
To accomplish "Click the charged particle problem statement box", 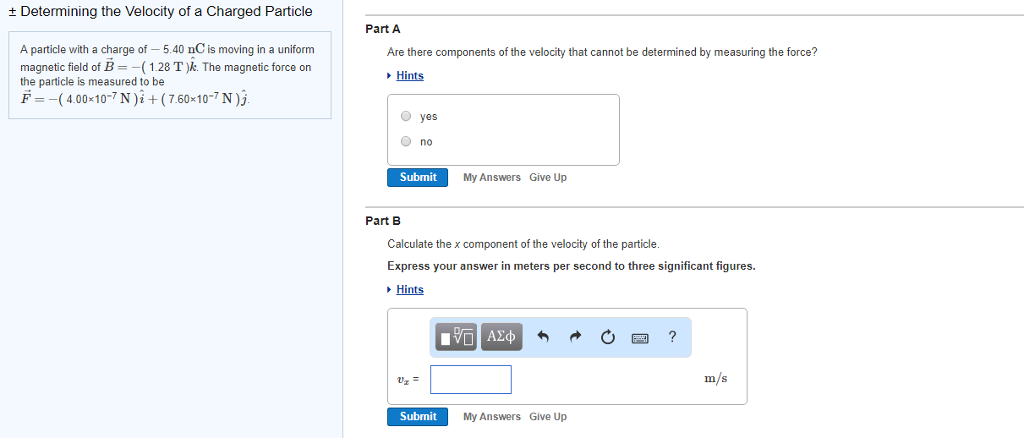I will (170, 76).
